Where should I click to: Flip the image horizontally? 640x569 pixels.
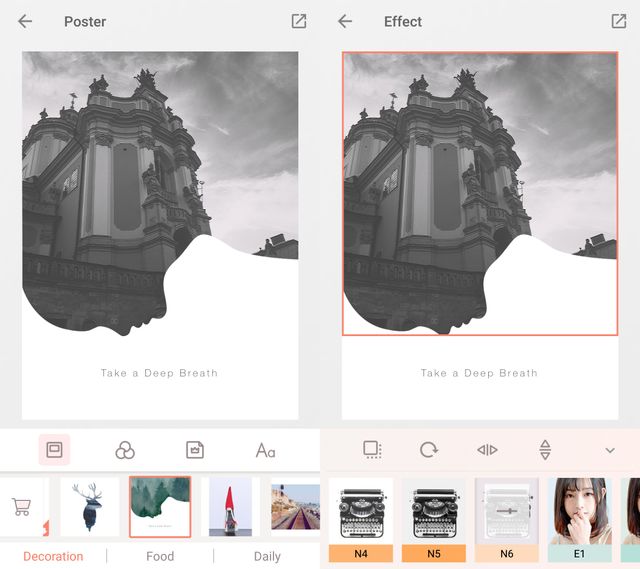(487, 450)
